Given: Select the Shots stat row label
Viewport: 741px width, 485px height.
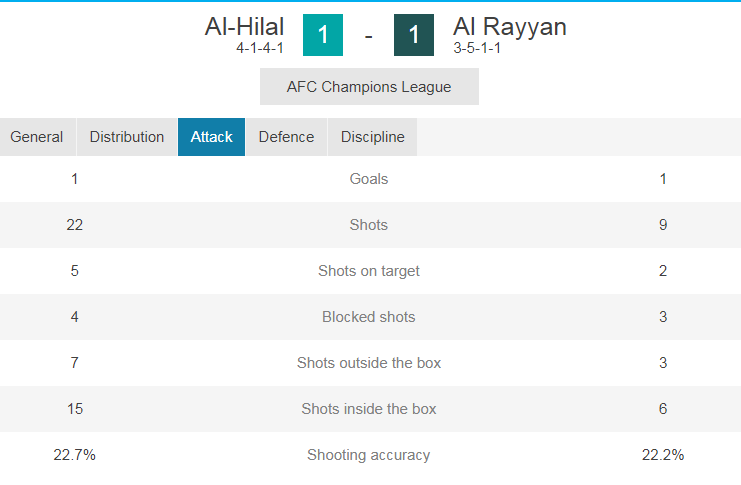Looking at the screenshot, I should click(x=369, y=225).
